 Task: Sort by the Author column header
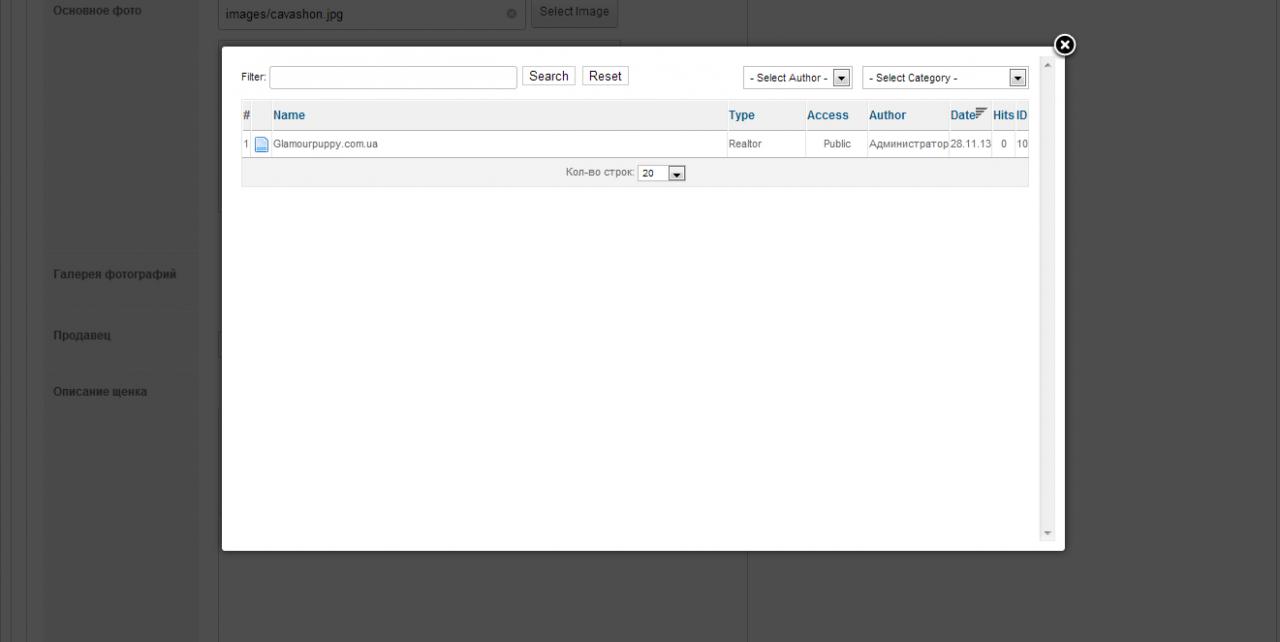coord(887,115)
